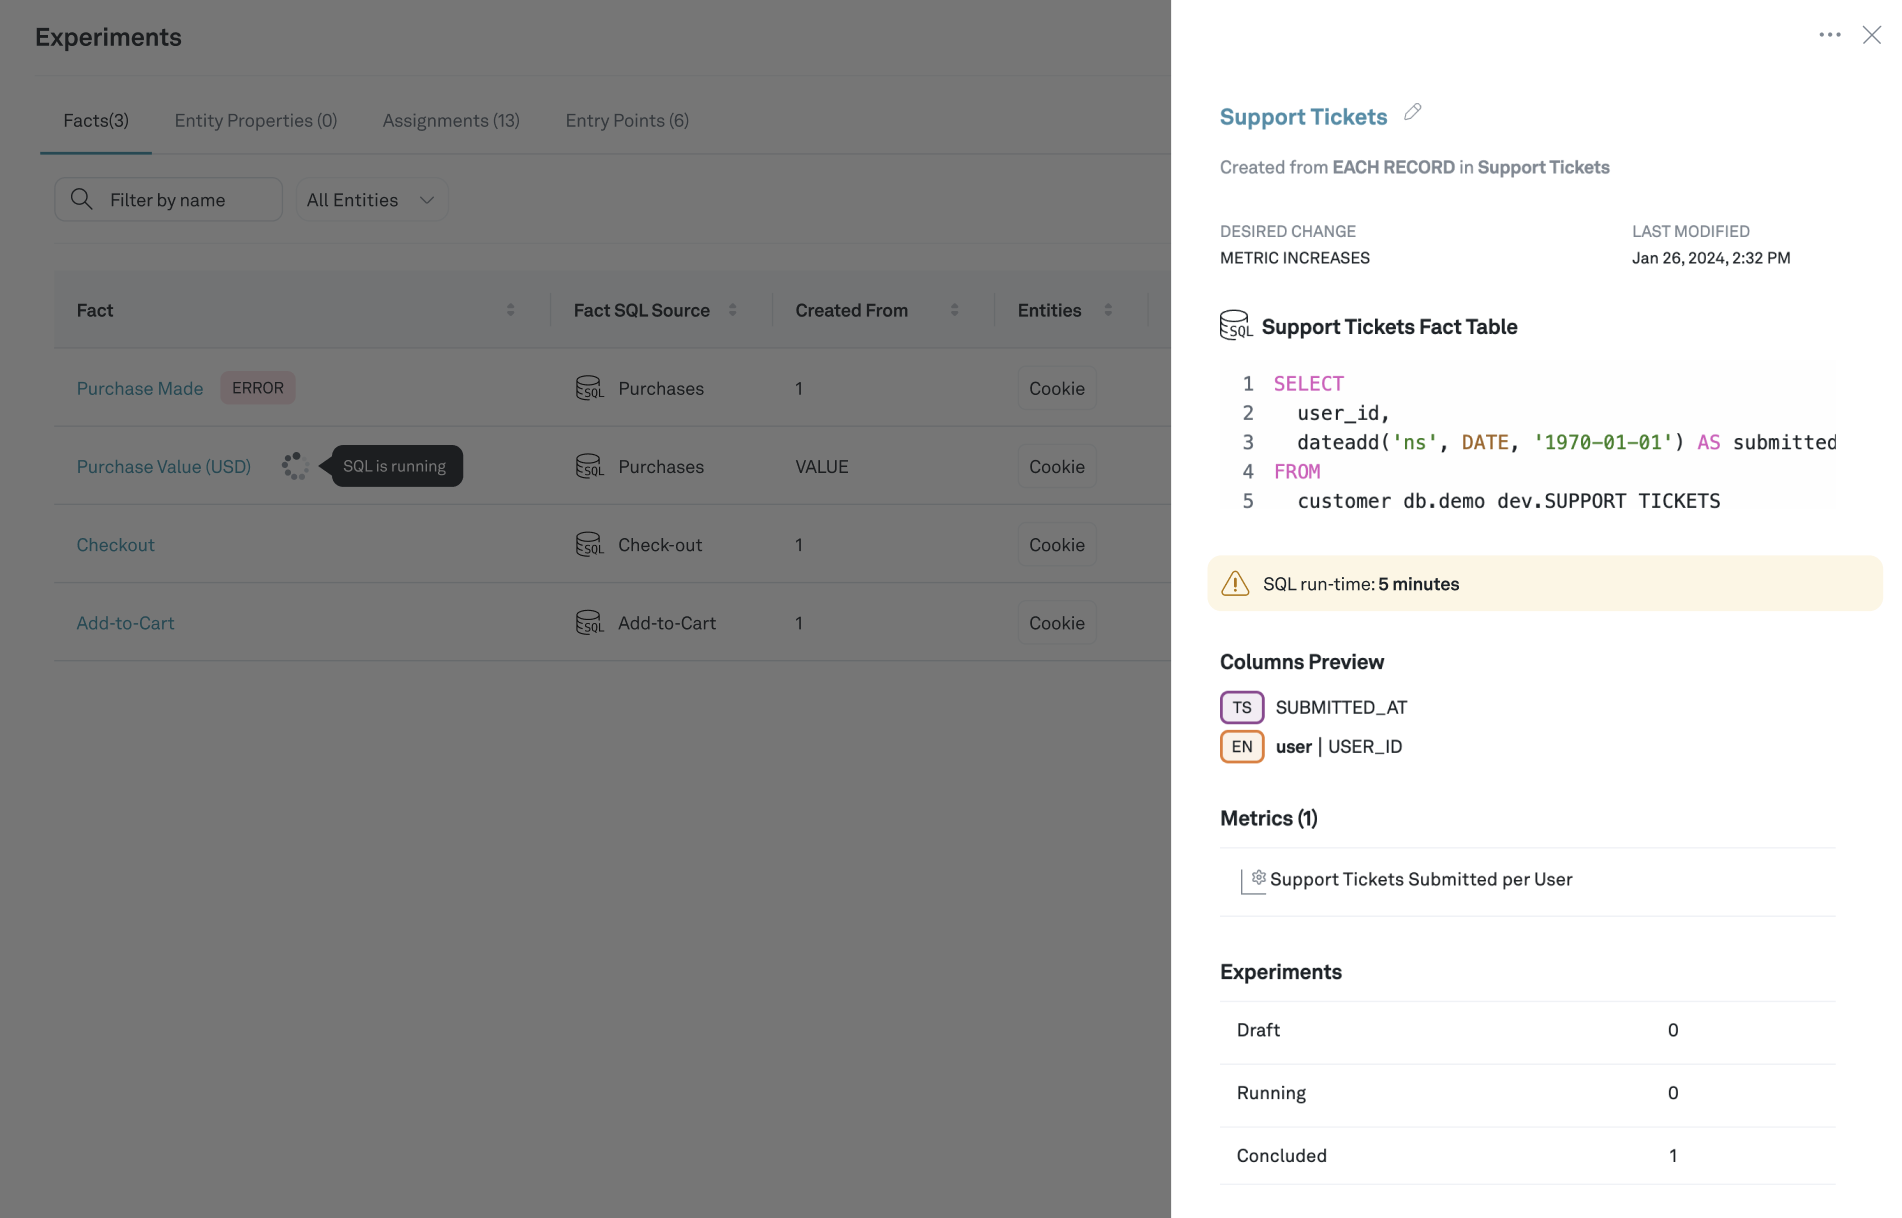Click the Cookie entity tag in Checkout row
The image size is (1902, 1218).
pyautogui.click(x=1056, y=544)
